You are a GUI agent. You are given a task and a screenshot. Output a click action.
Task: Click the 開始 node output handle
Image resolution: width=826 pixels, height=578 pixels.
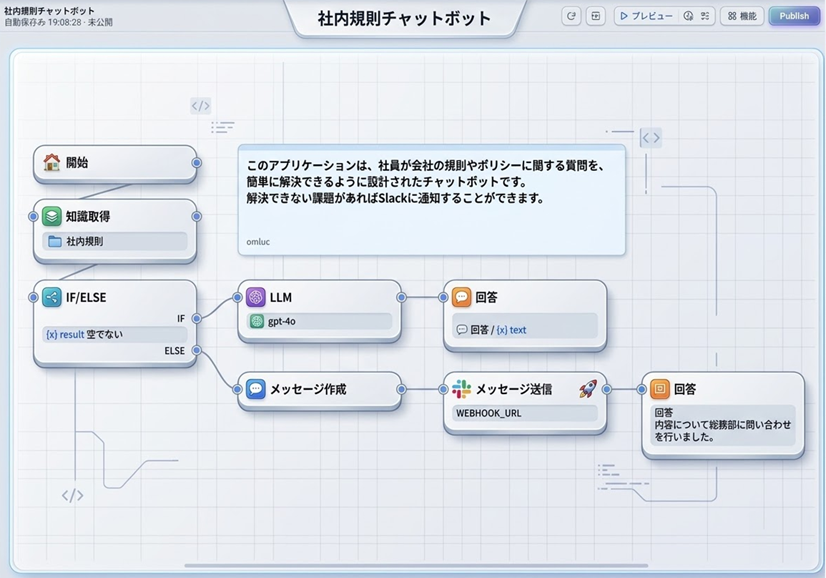coord(196,163)
